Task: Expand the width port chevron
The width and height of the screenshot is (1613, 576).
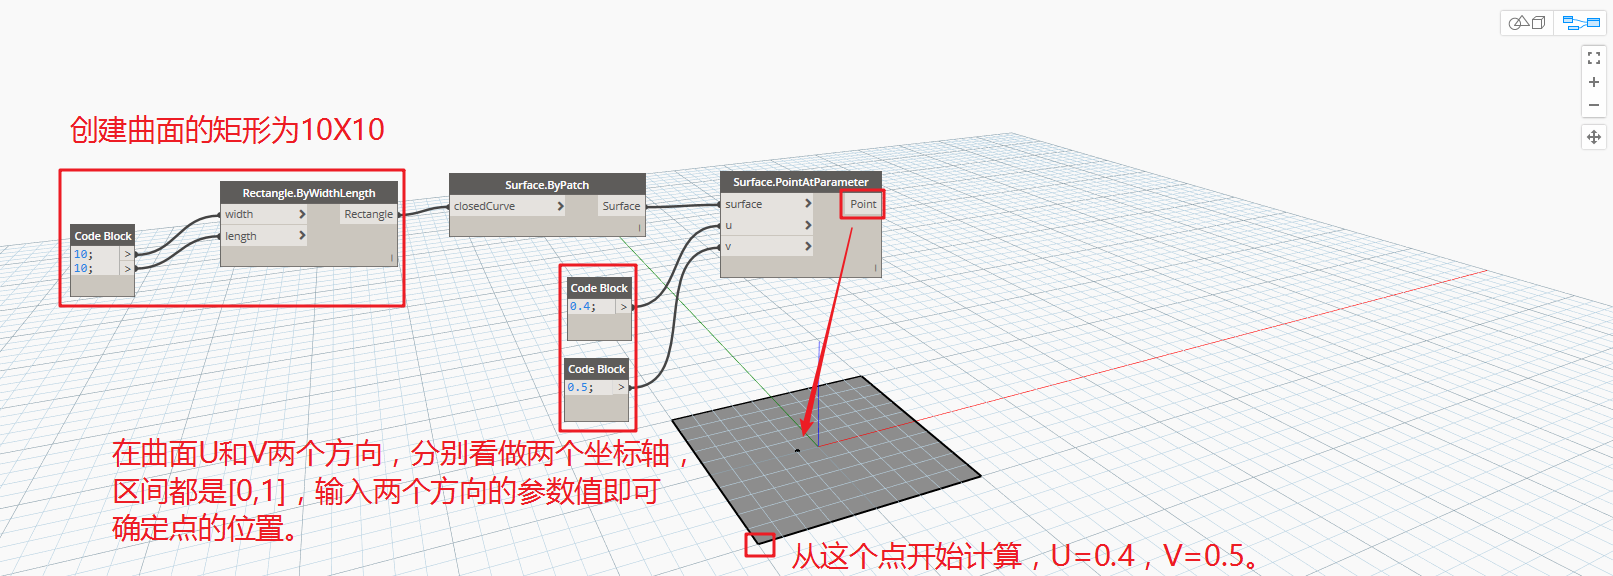Action: tap(302, 214)
